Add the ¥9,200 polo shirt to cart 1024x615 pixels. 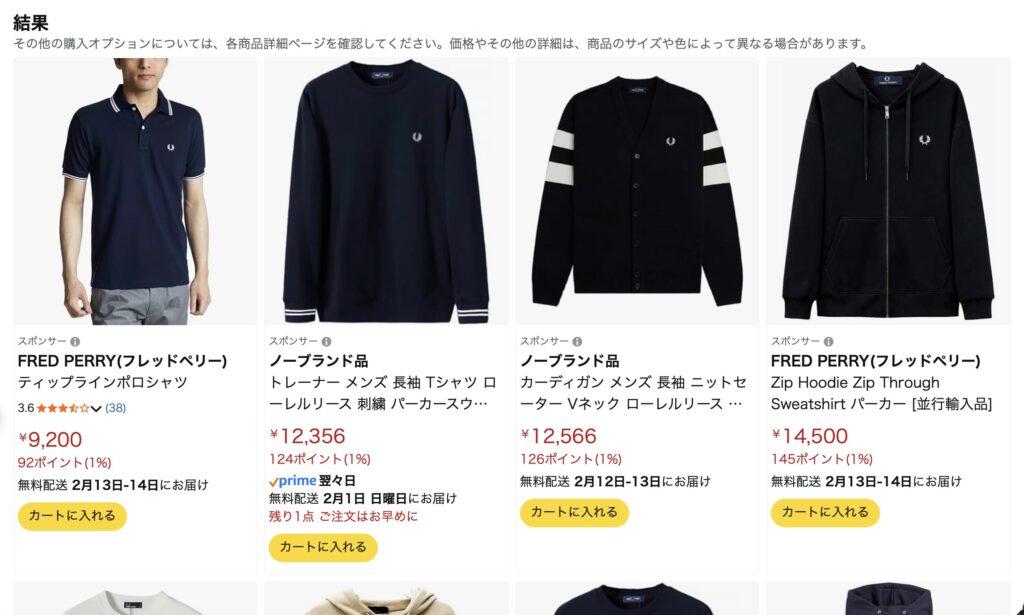coord(72,516)
